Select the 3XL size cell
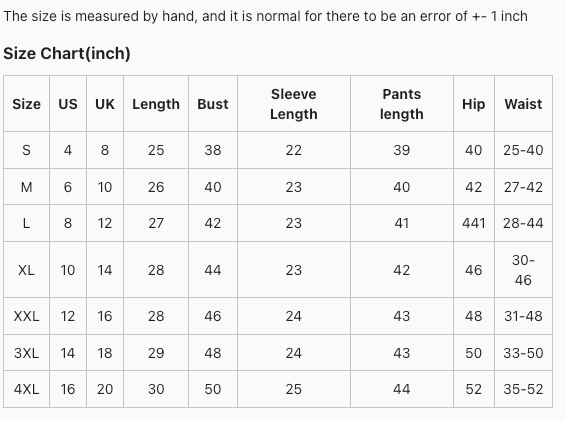Image resolution: width=565 pixels, height=421 pixels. click(26, 353)
